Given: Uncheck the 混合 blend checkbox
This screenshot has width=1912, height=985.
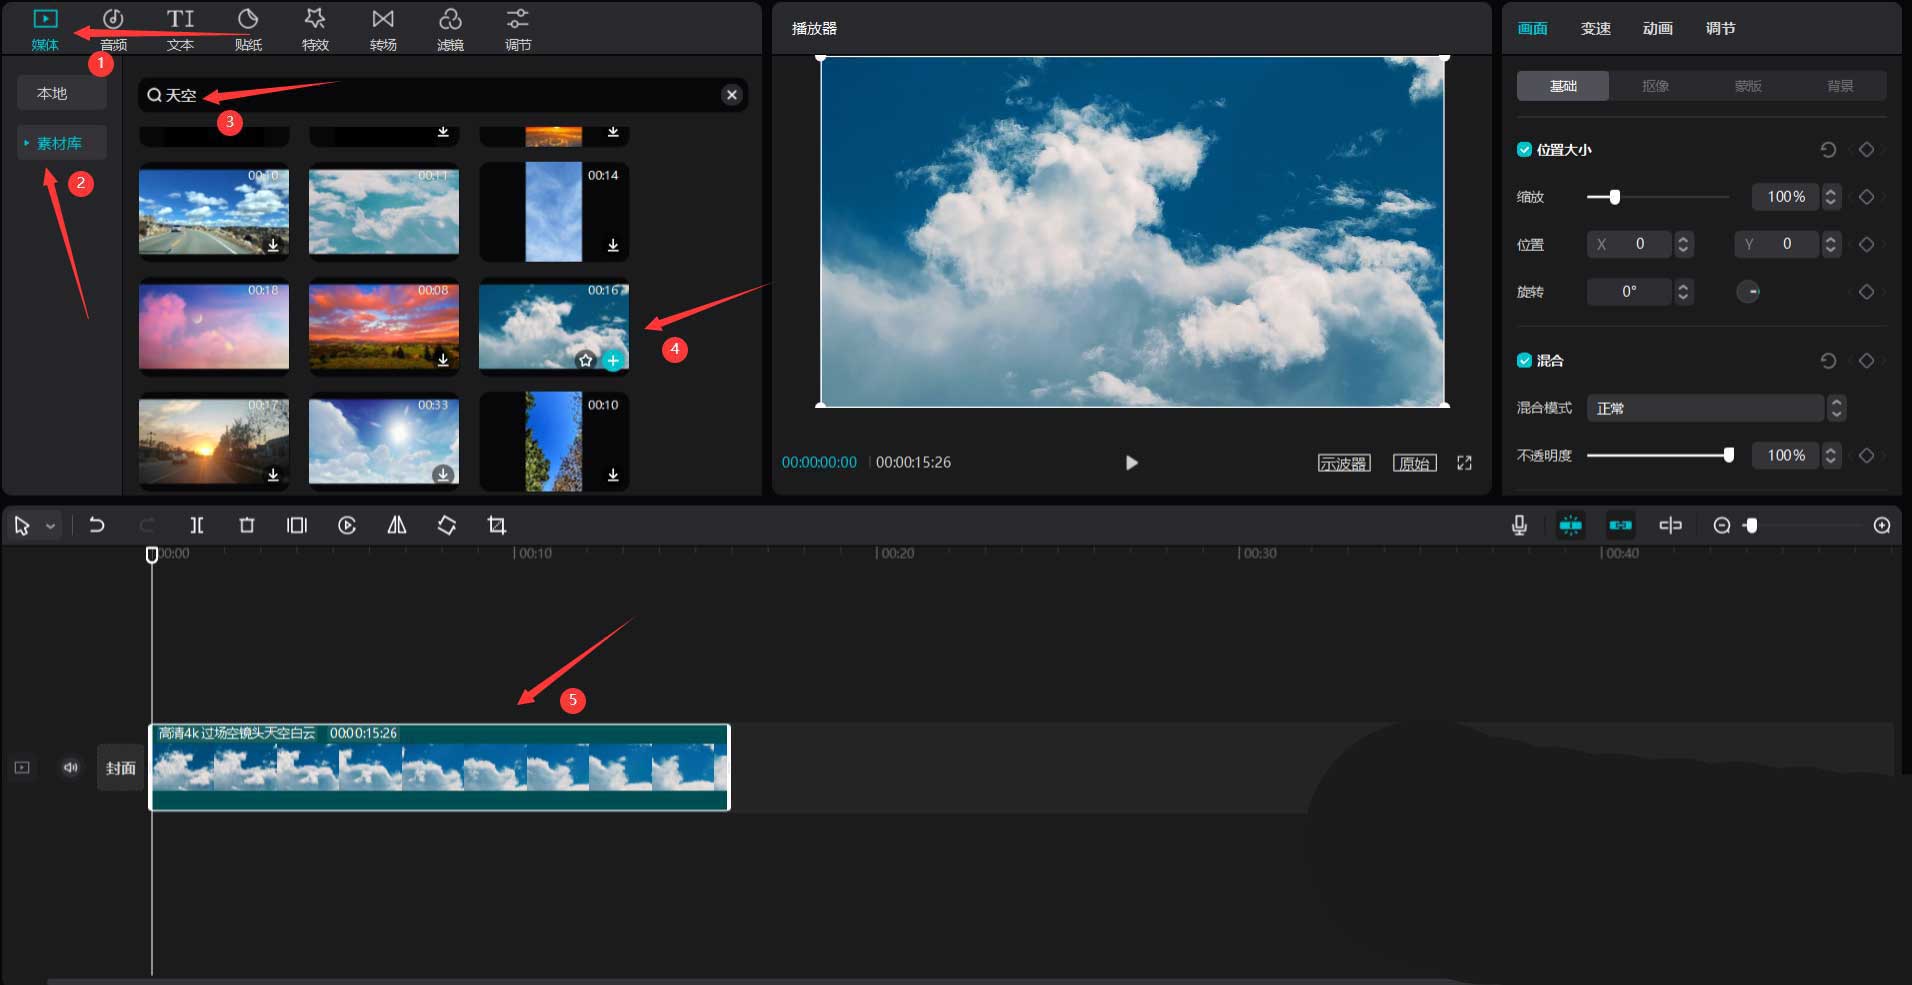Looking at the screenshot, I should click(x=1524, y=361).
